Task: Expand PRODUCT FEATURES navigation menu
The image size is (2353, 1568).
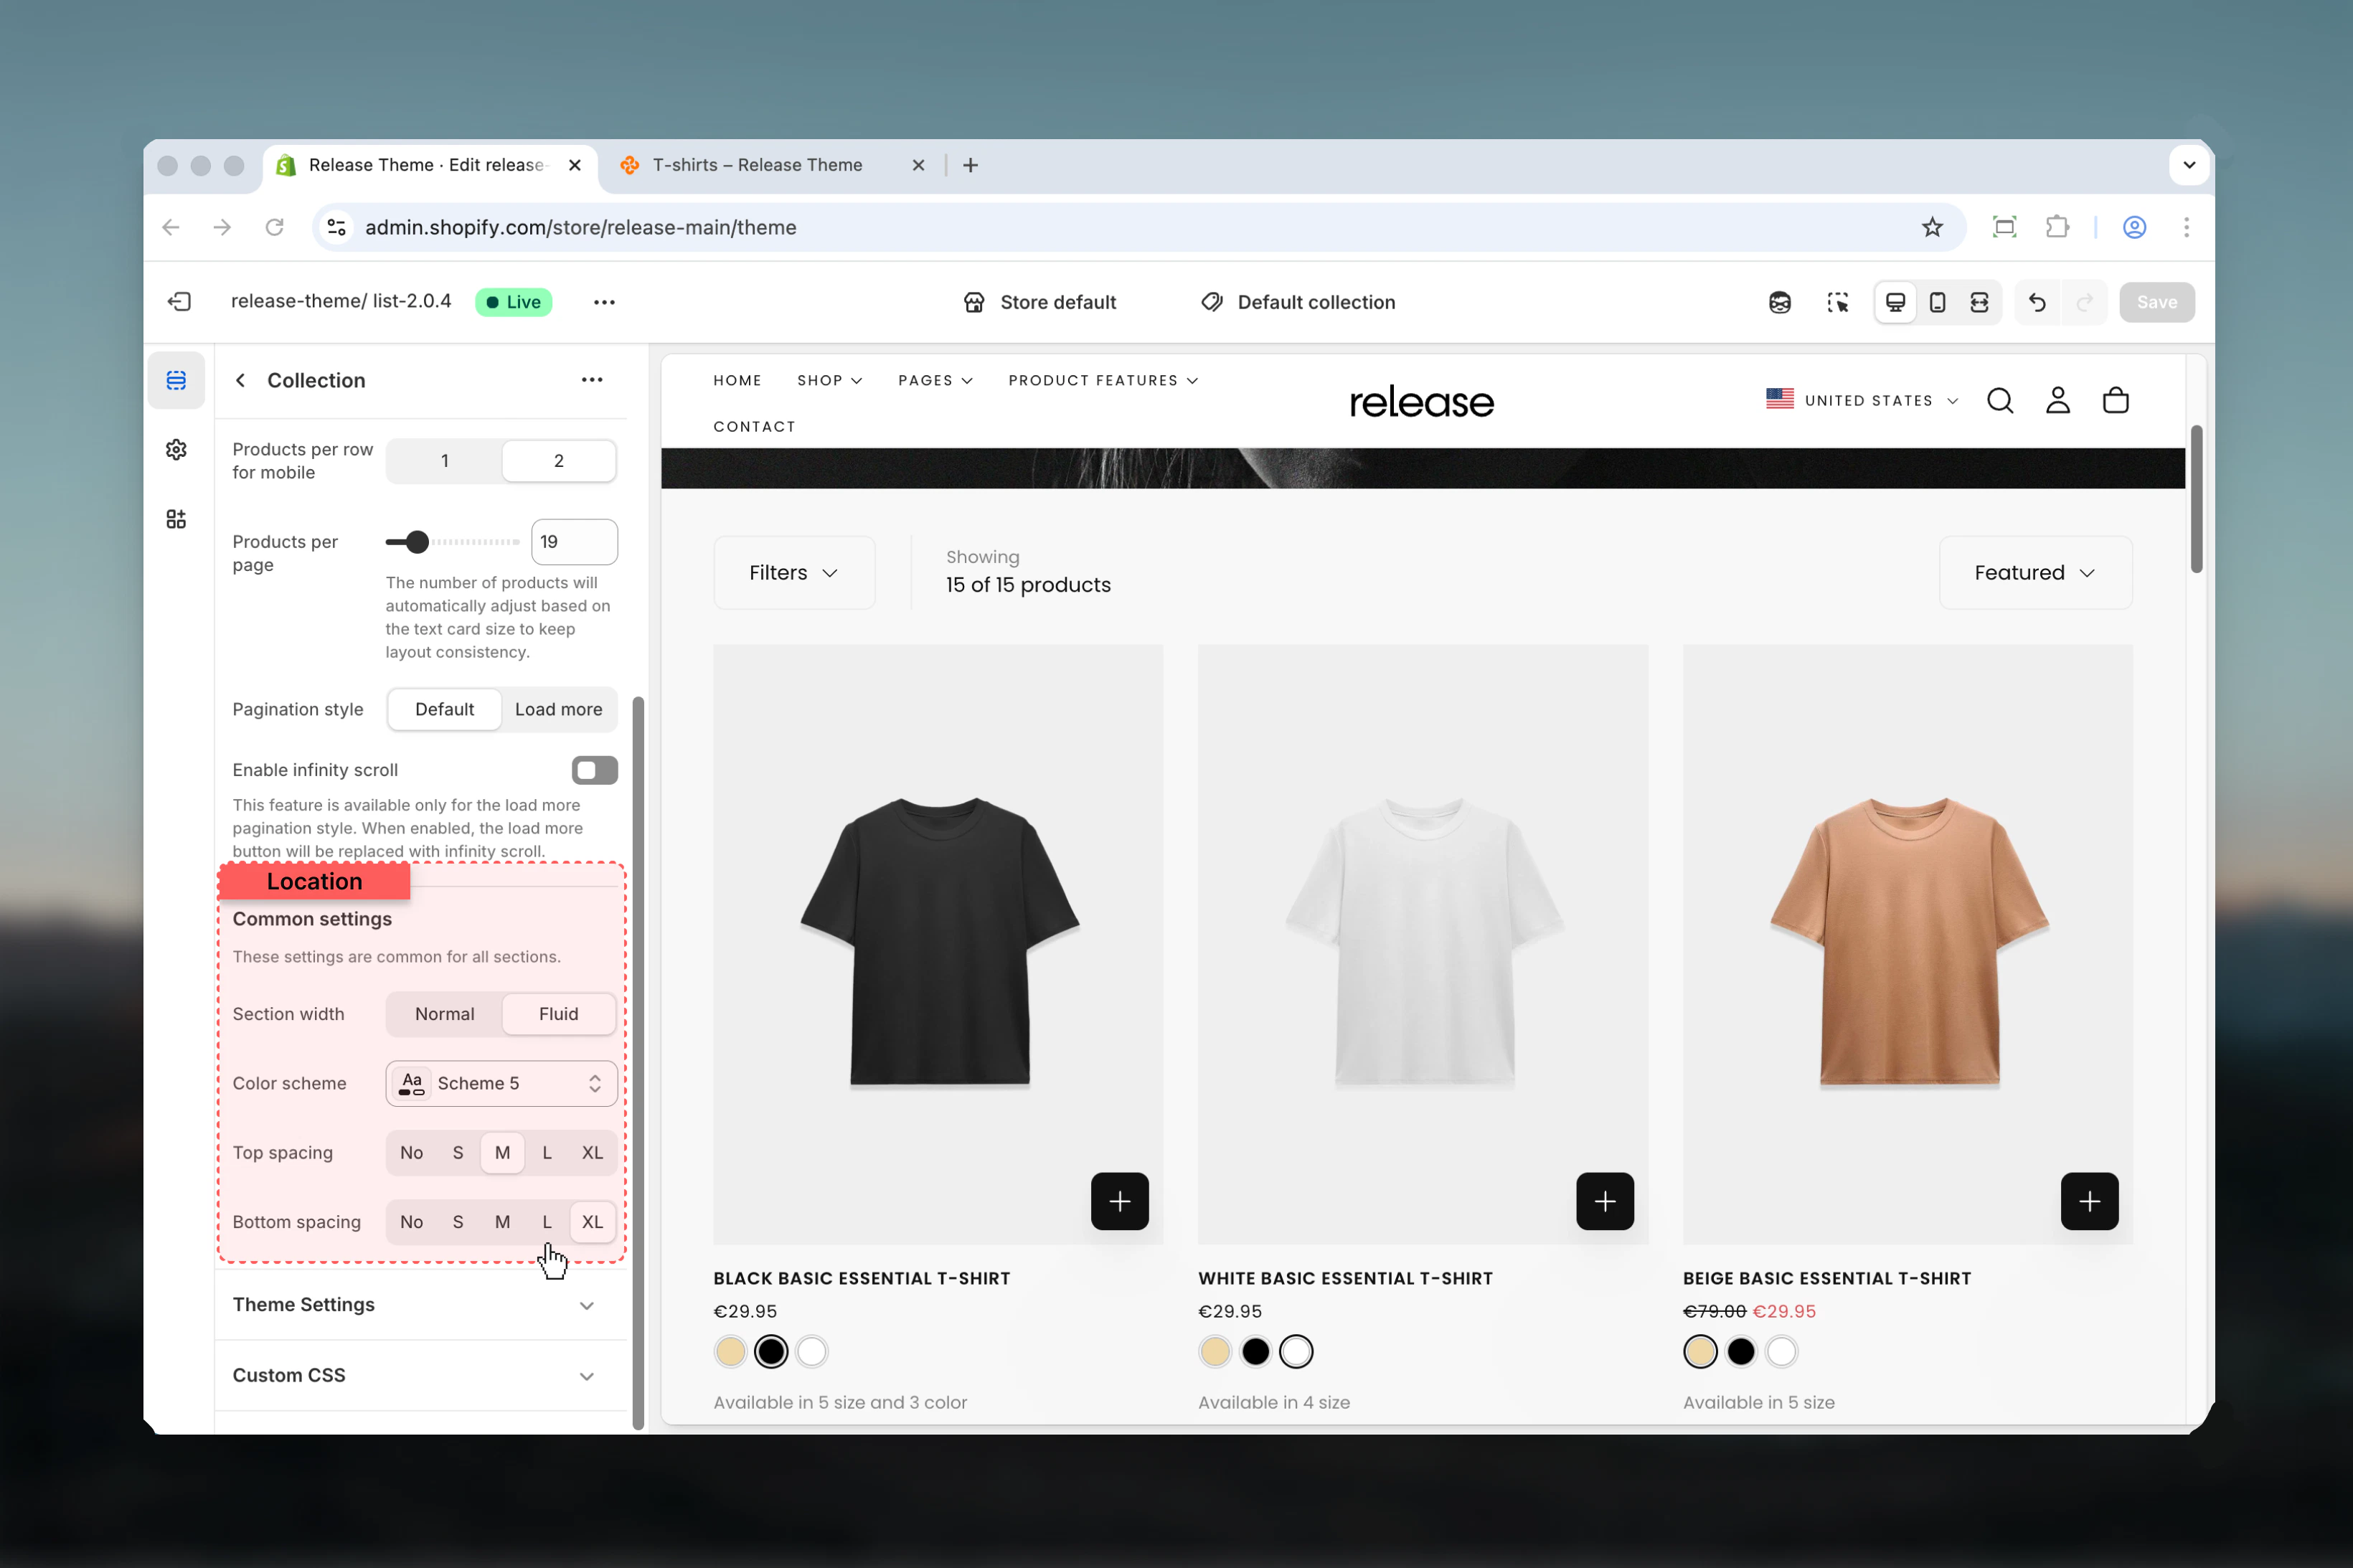Action: tap(1103, 381)
